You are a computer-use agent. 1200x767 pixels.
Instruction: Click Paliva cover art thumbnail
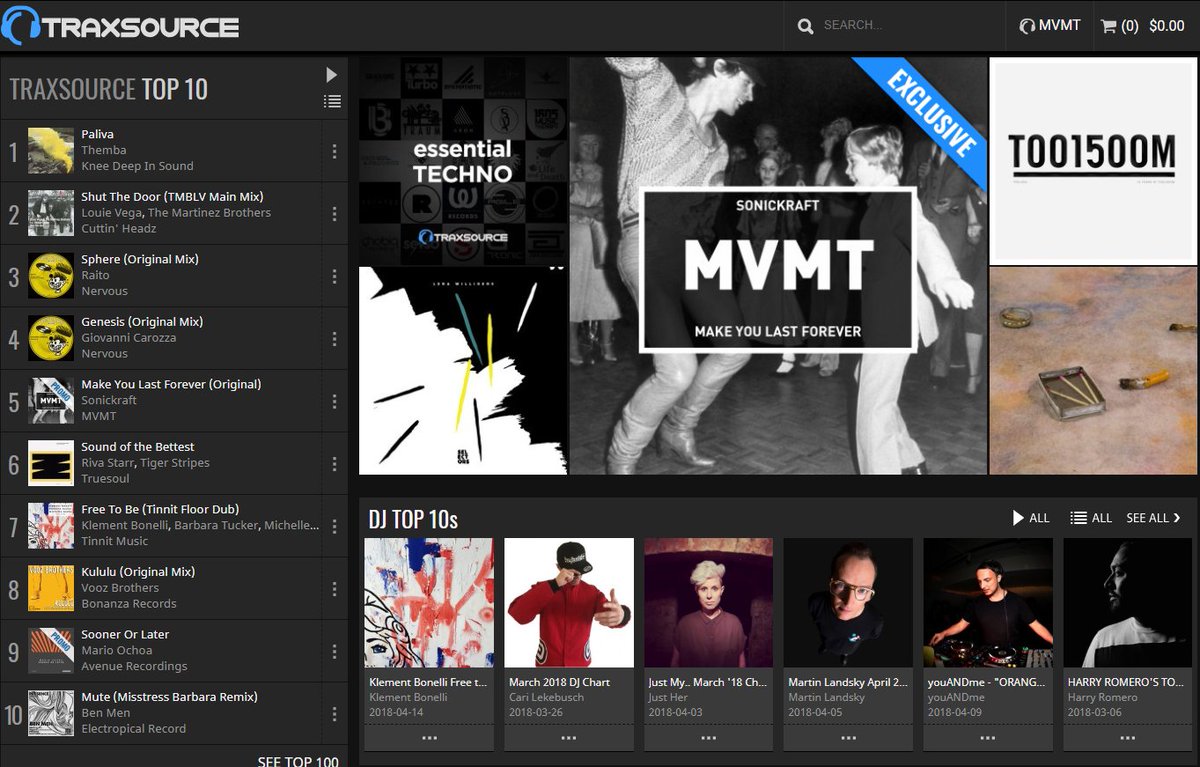[51, 151]
